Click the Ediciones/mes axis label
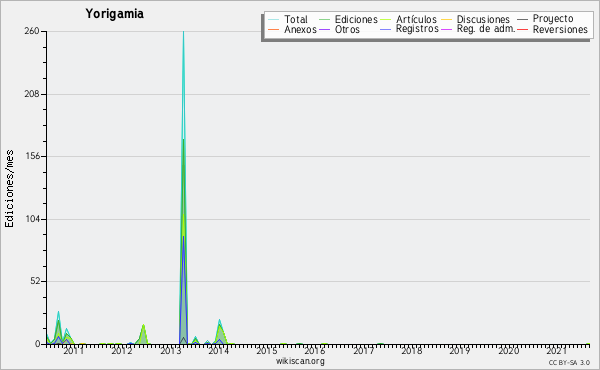The height and width of the screenshot is (370, 600). pos(9,189)
